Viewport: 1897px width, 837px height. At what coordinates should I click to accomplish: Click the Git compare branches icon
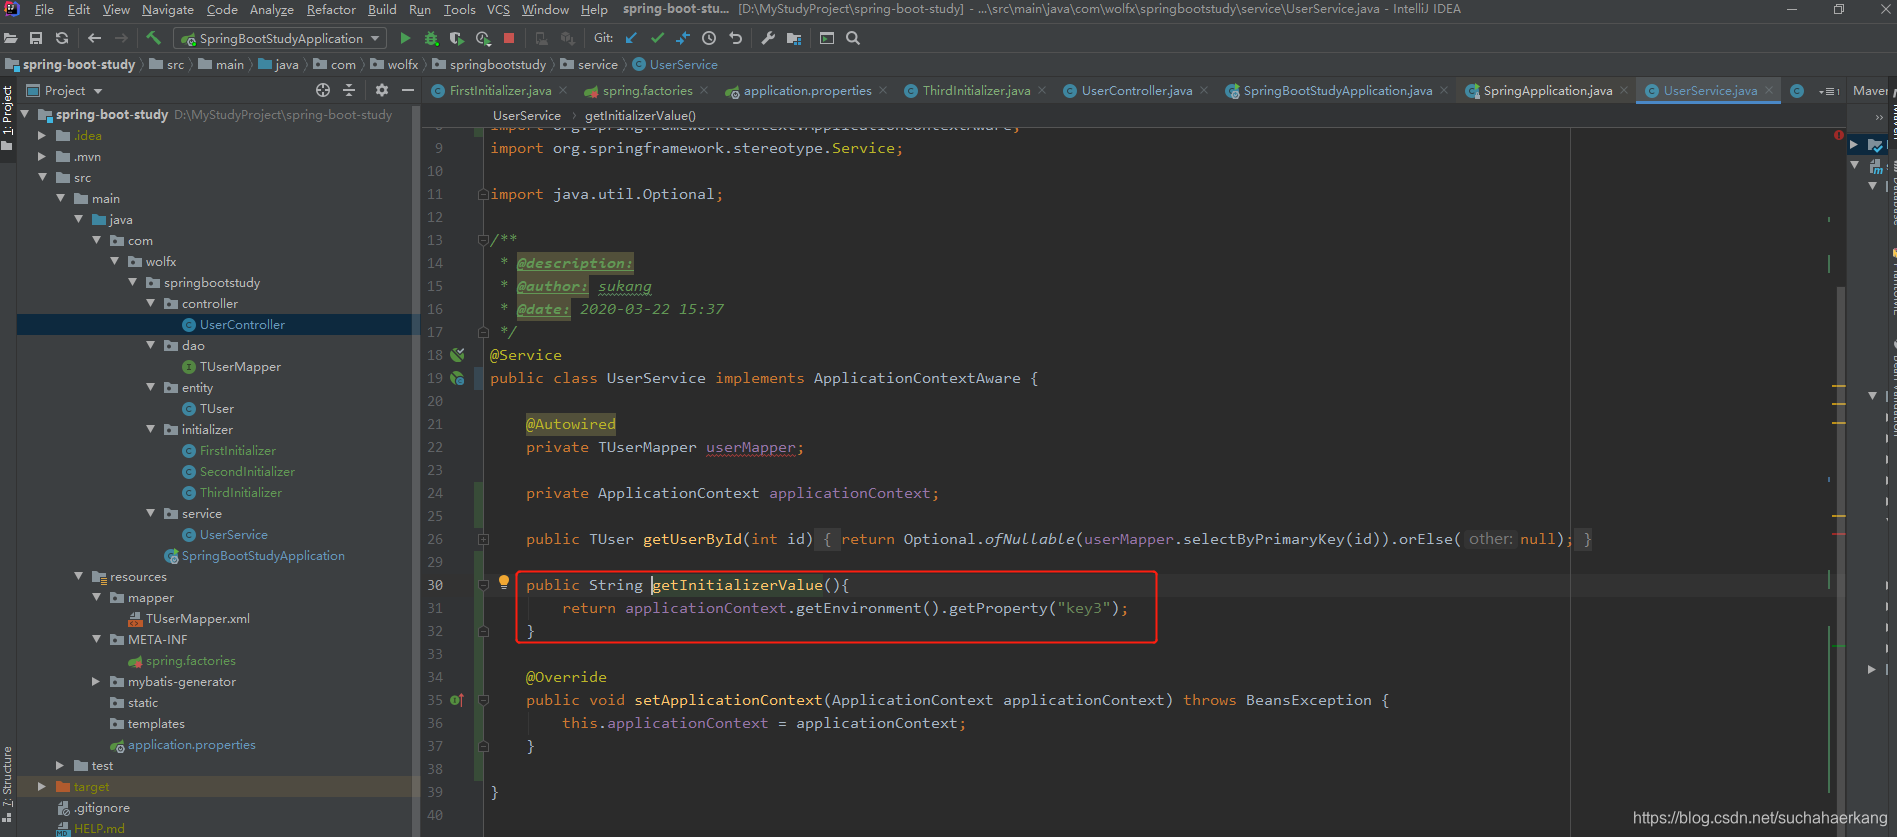pyautogui.click(x=683, y=38)
